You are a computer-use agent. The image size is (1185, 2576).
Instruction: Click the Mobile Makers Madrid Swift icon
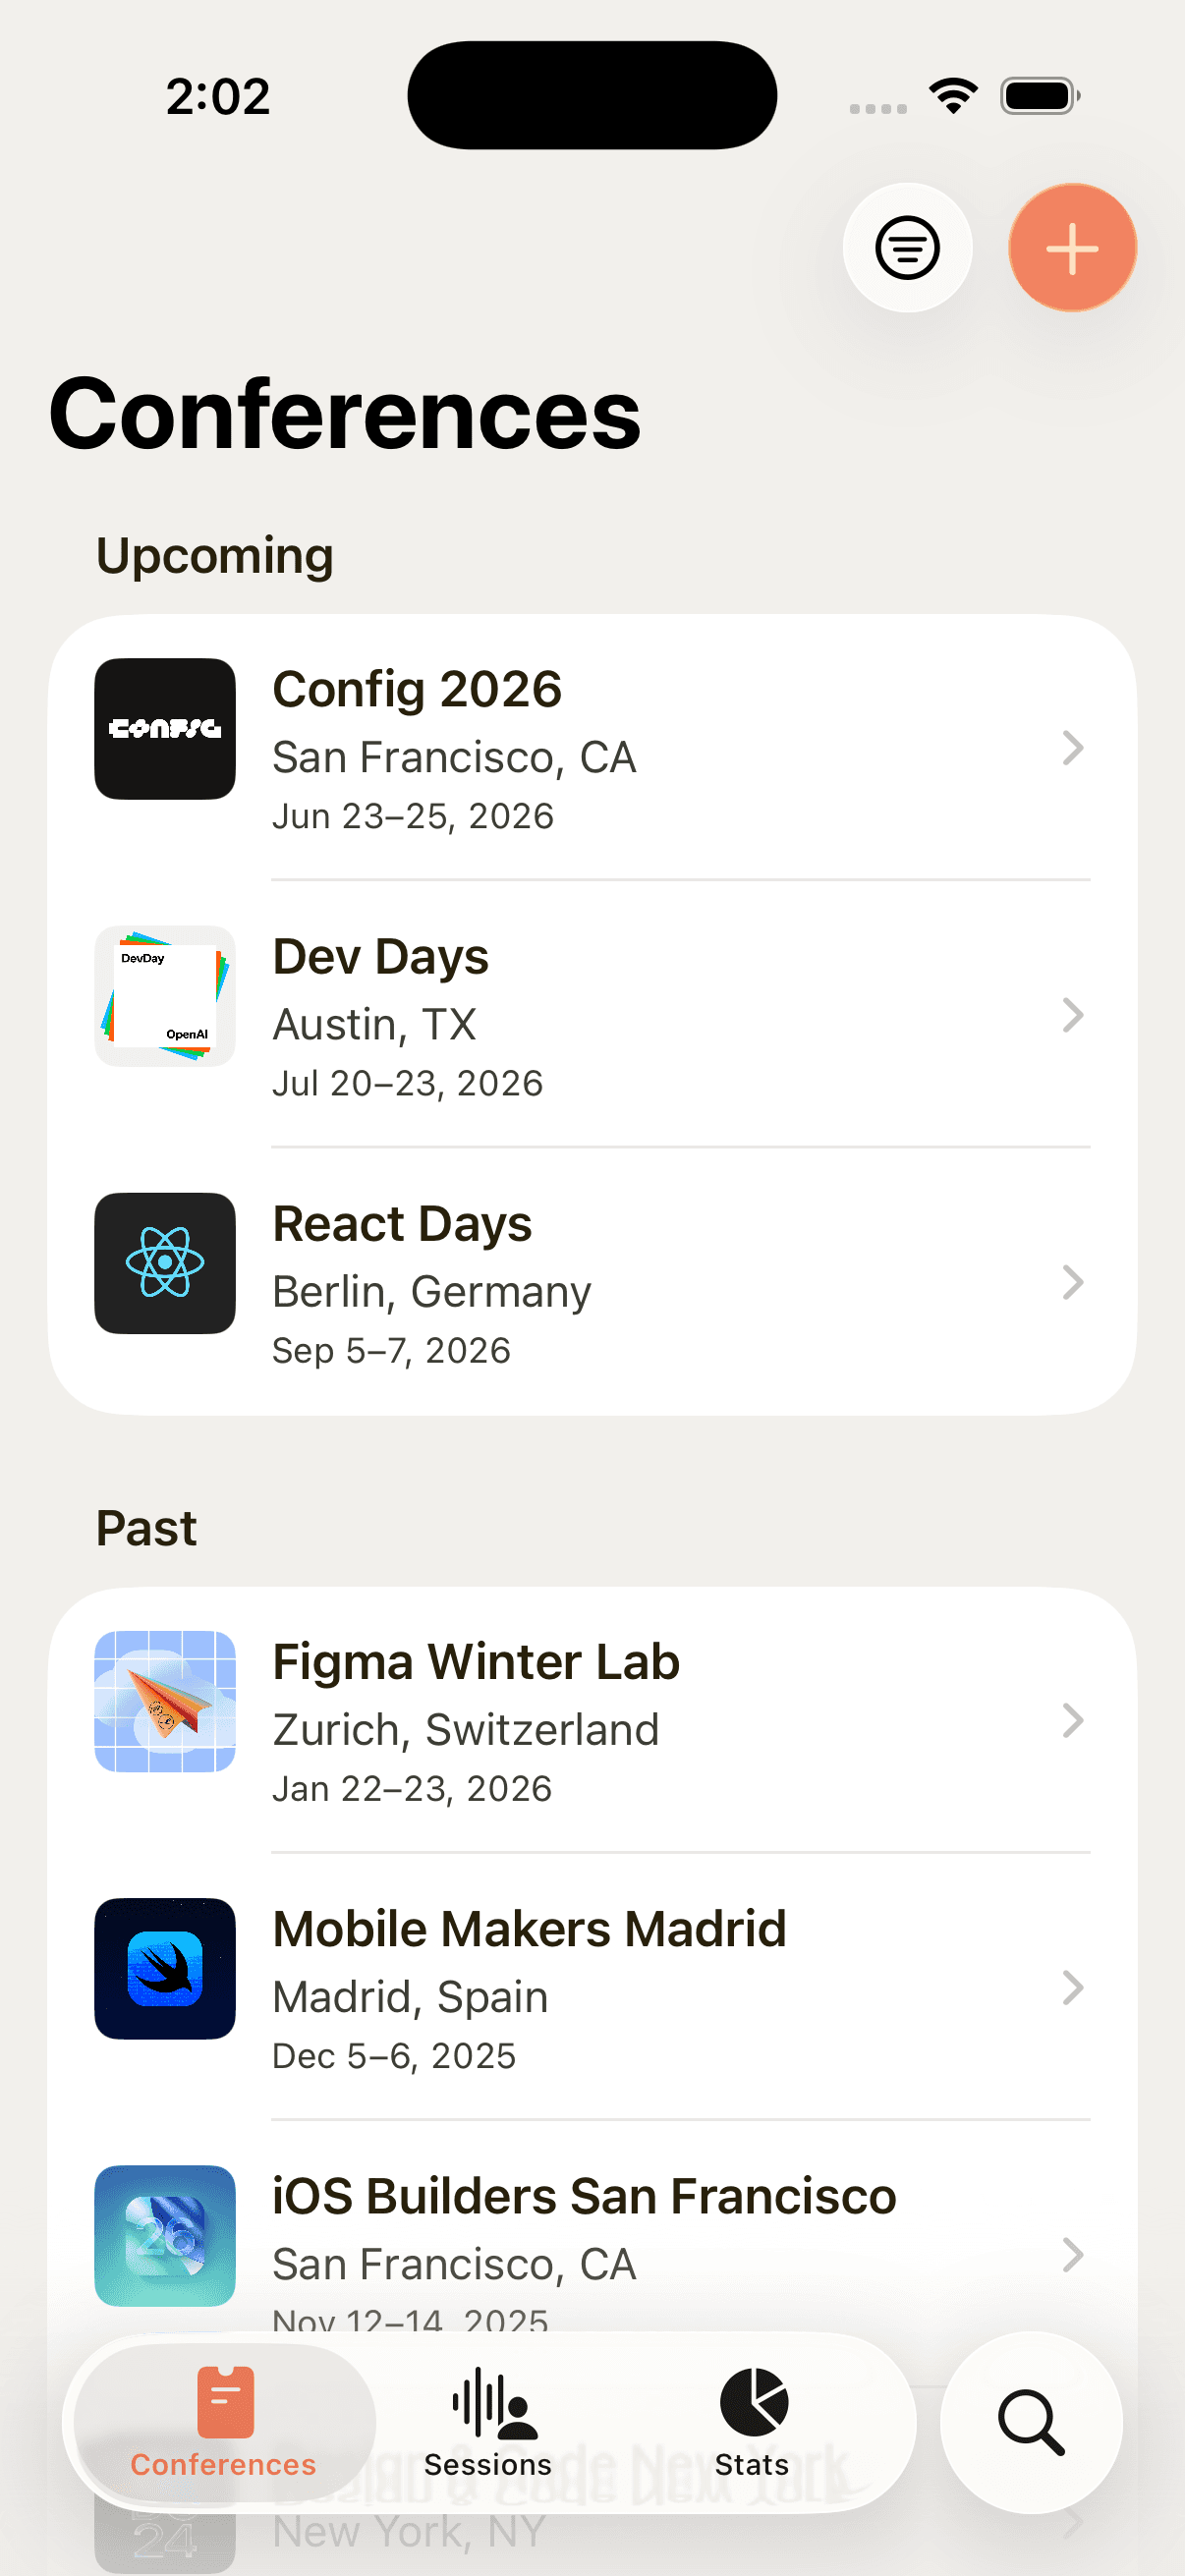click(165, 1968)
